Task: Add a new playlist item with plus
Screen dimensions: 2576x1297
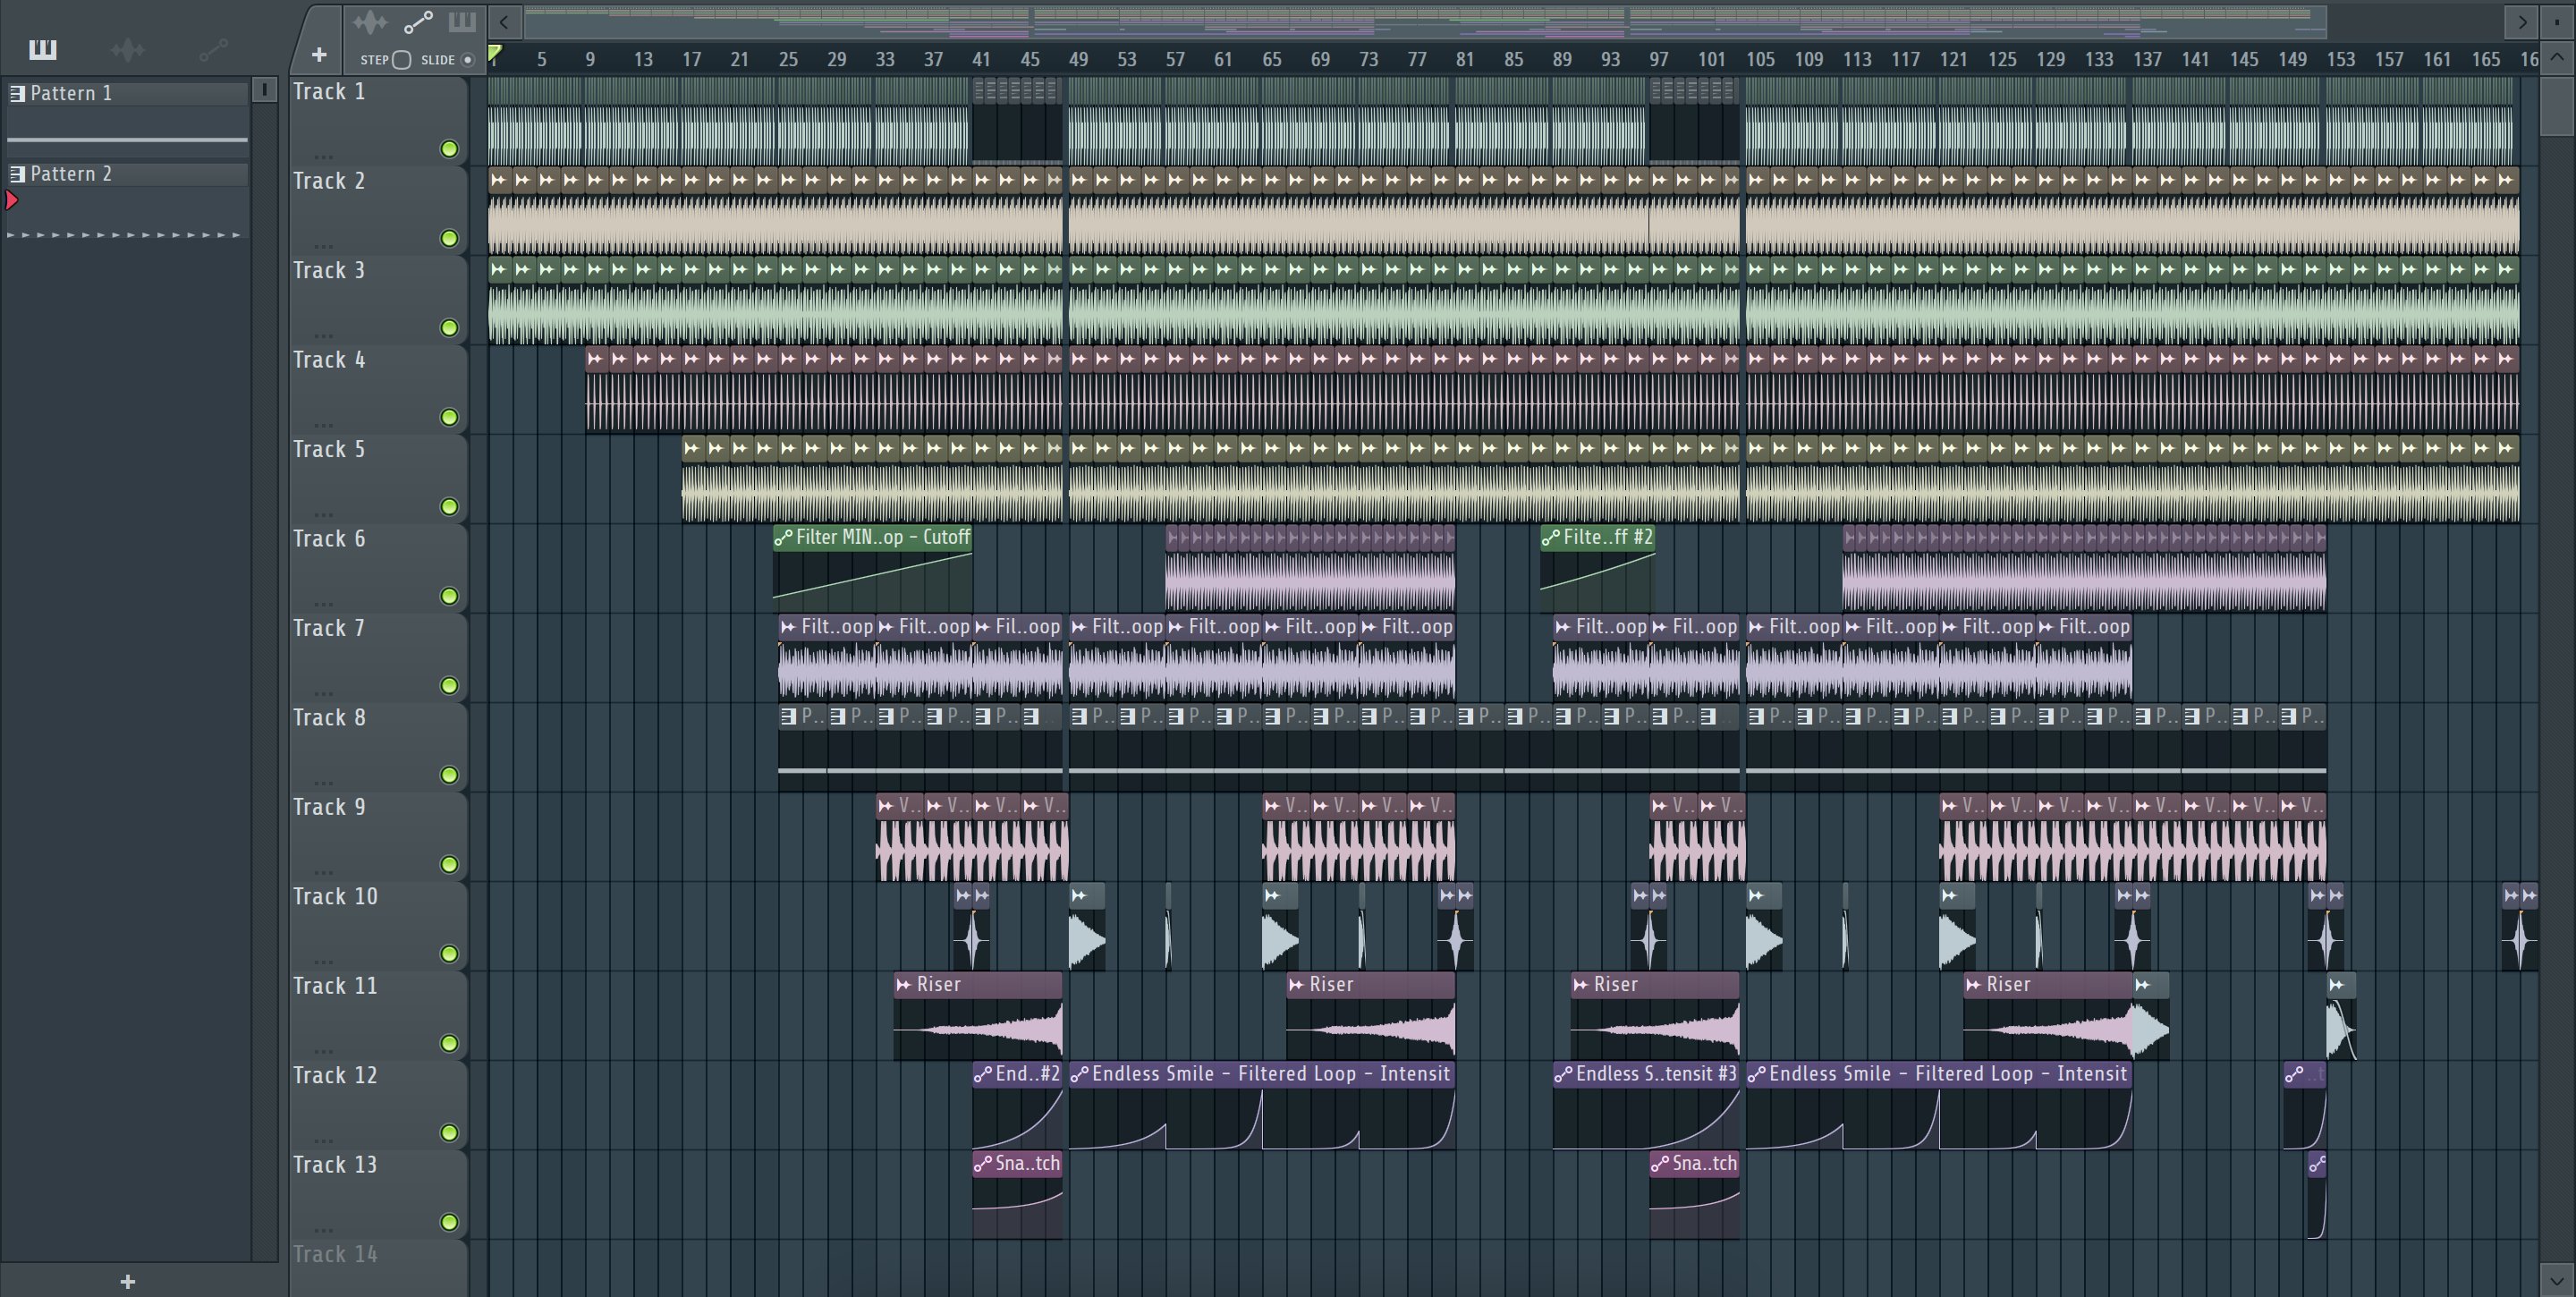Action: [319, 55]
